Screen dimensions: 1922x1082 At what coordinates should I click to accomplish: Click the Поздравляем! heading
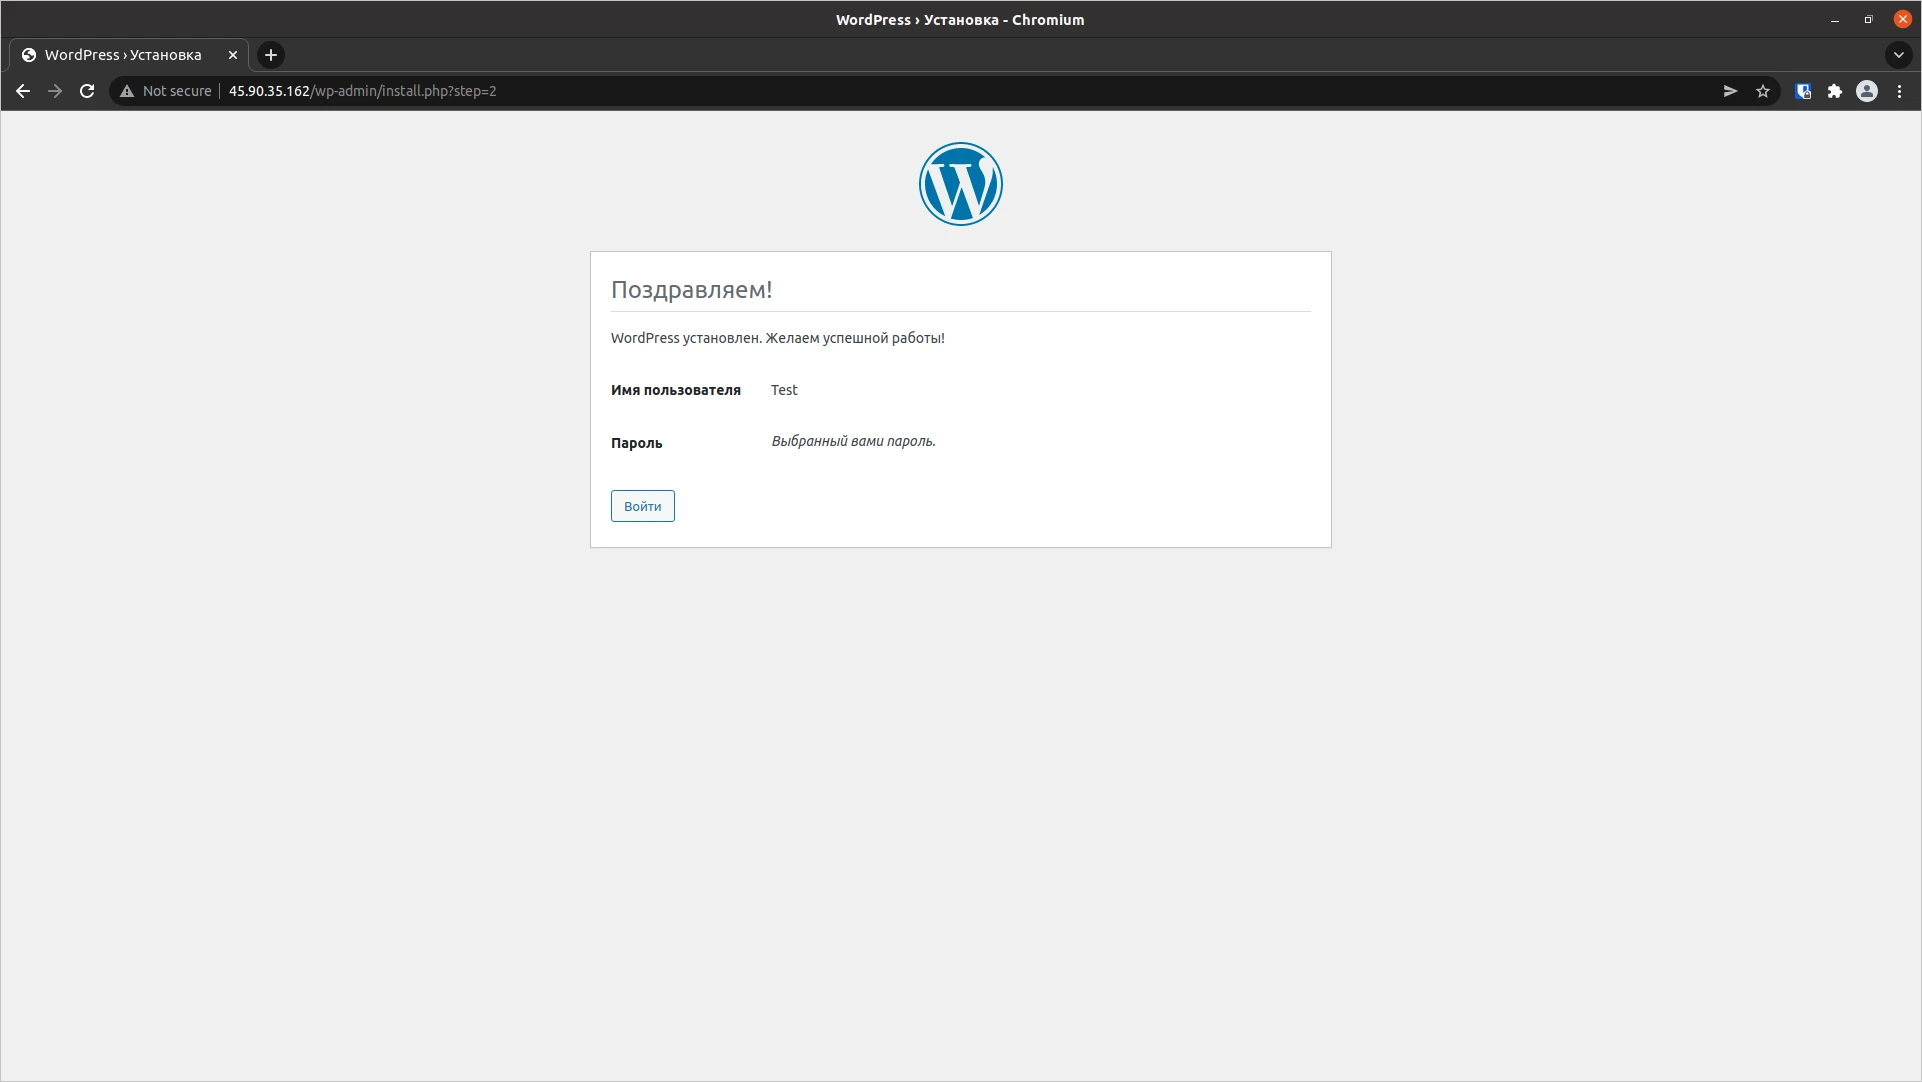(x=691, y=290)
